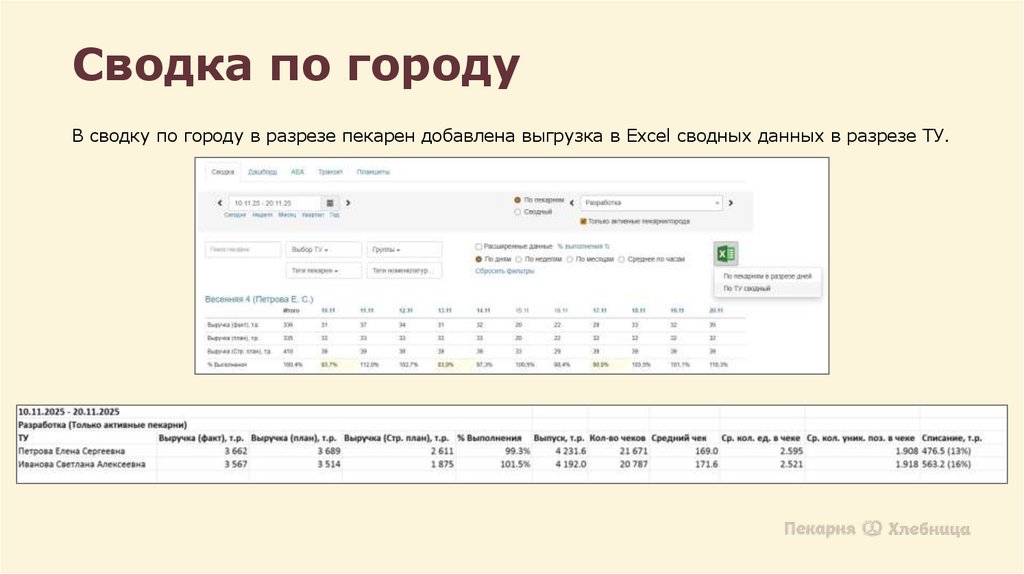Switch to the Транзит tab

pyautogui.click(x=330, y=172)
